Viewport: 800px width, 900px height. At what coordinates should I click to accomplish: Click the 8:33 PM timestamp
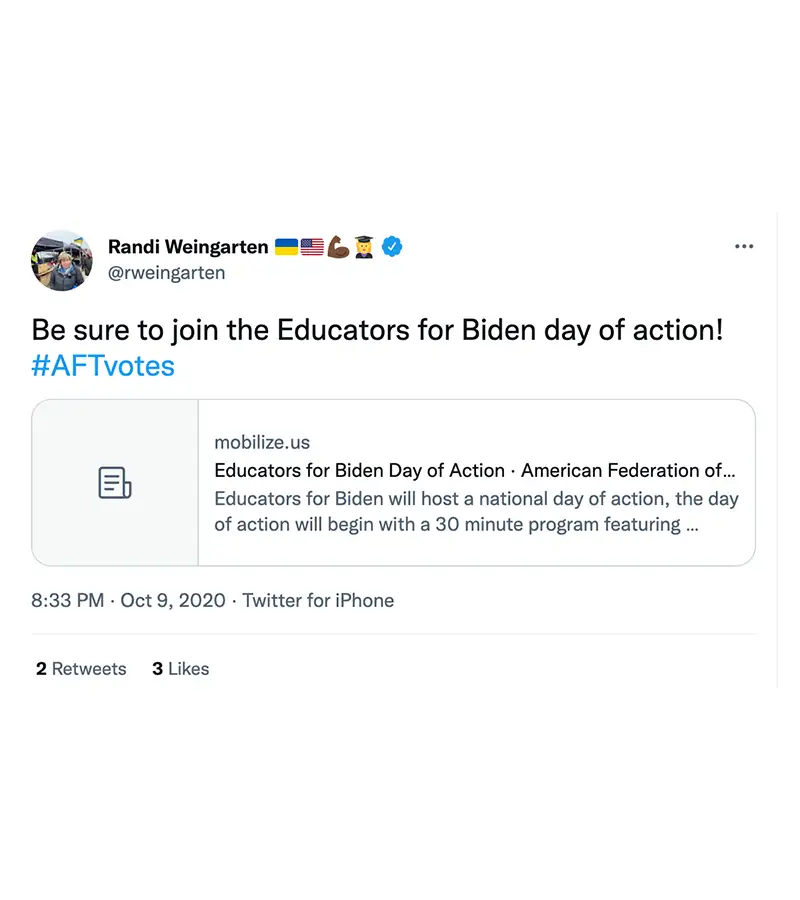[68, 600]
